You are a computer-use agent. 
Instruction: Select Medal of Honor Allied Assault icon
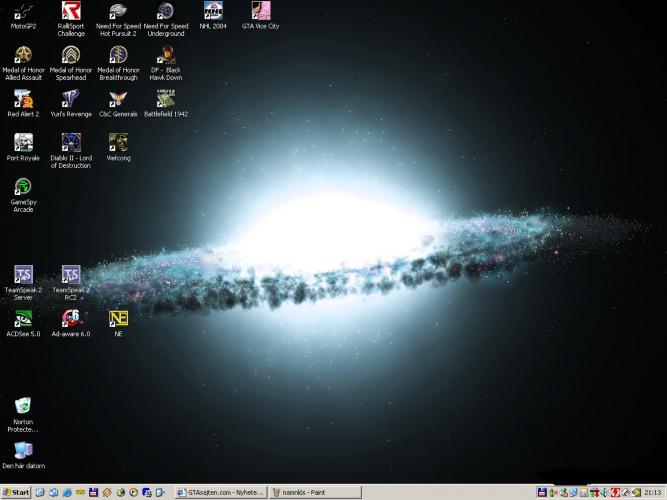23,55
